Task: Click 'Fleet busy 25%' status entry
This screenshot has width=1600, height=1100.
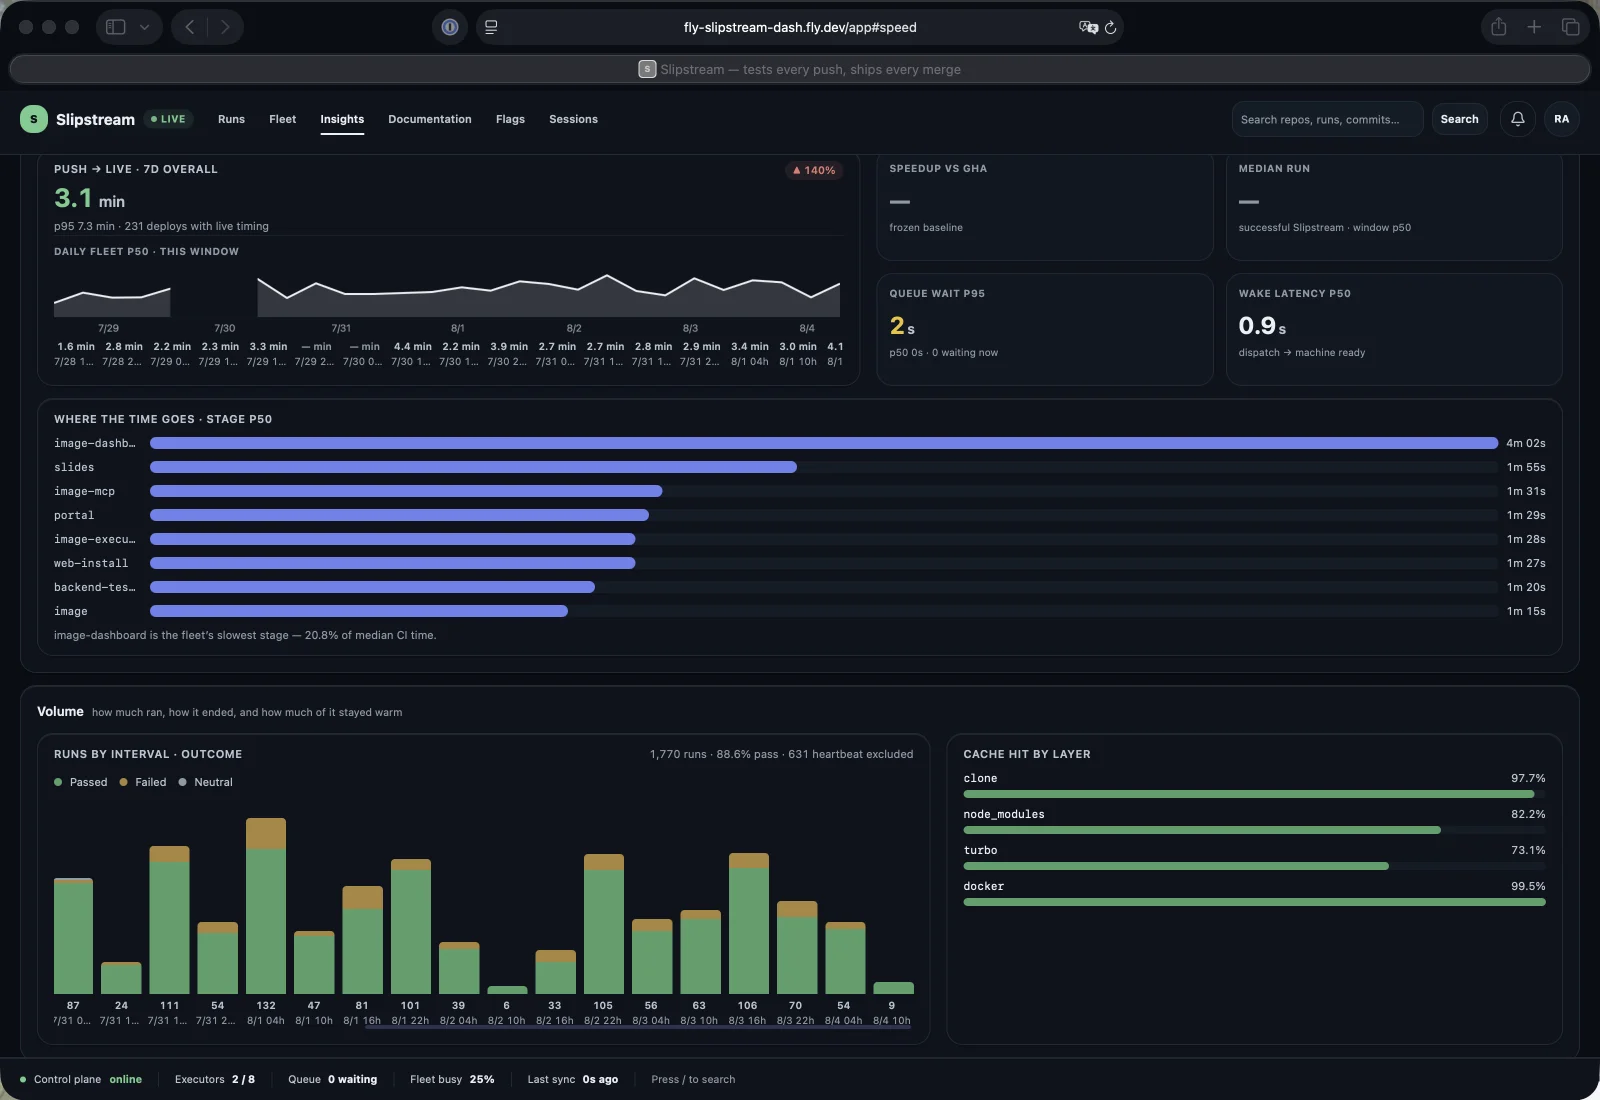Action: (452, 1079)
